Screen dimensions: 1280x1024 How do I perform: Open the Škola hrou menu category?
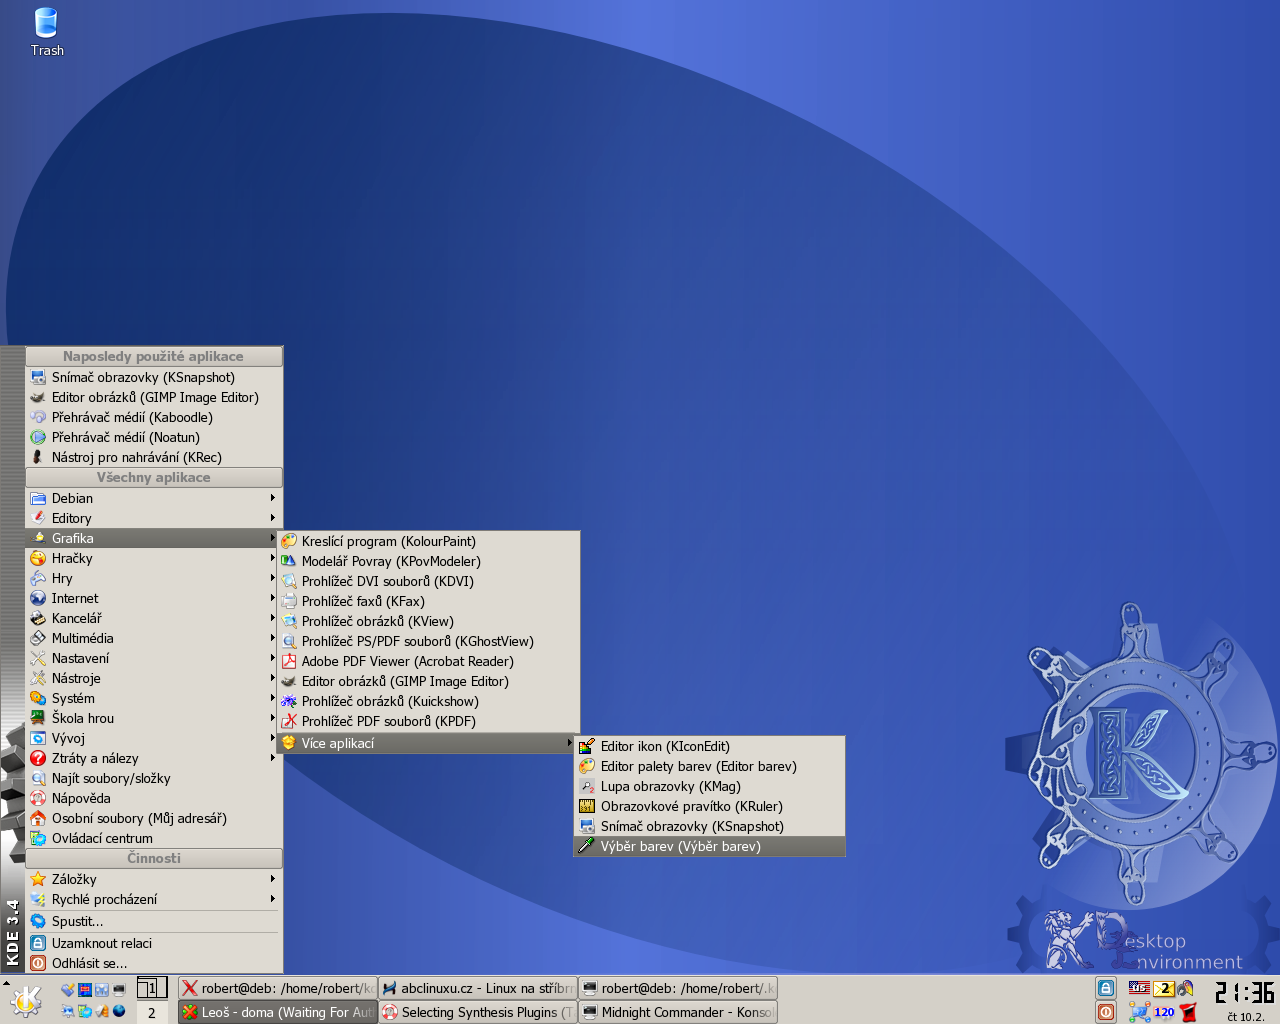(x=154, y=718)
